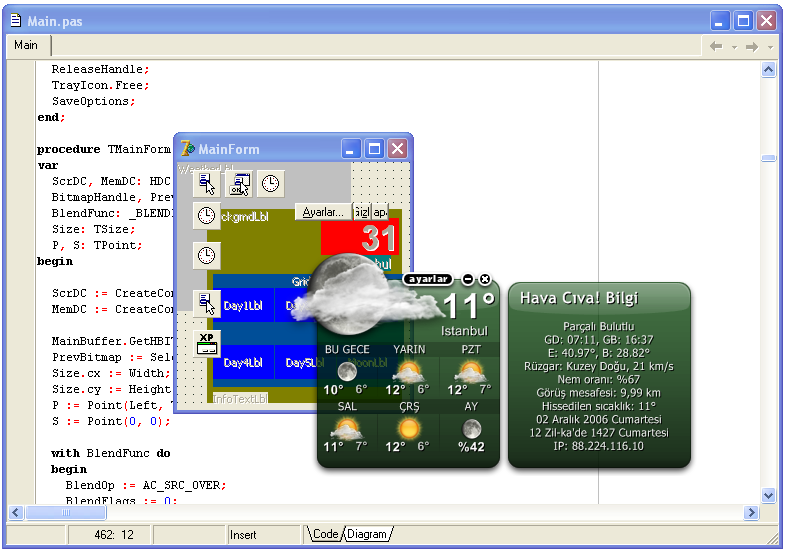
Task: Click the ap. button next to Gizl
Action: pyautogui.click(x=380, y=212)
